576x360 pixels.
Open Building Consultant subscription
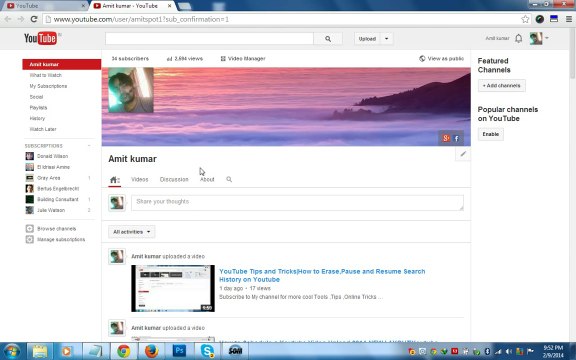57,199
